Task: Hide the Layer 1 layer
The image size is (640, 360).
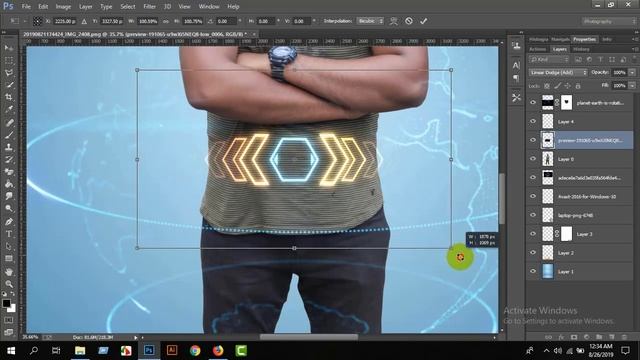Action: (533, 271)
